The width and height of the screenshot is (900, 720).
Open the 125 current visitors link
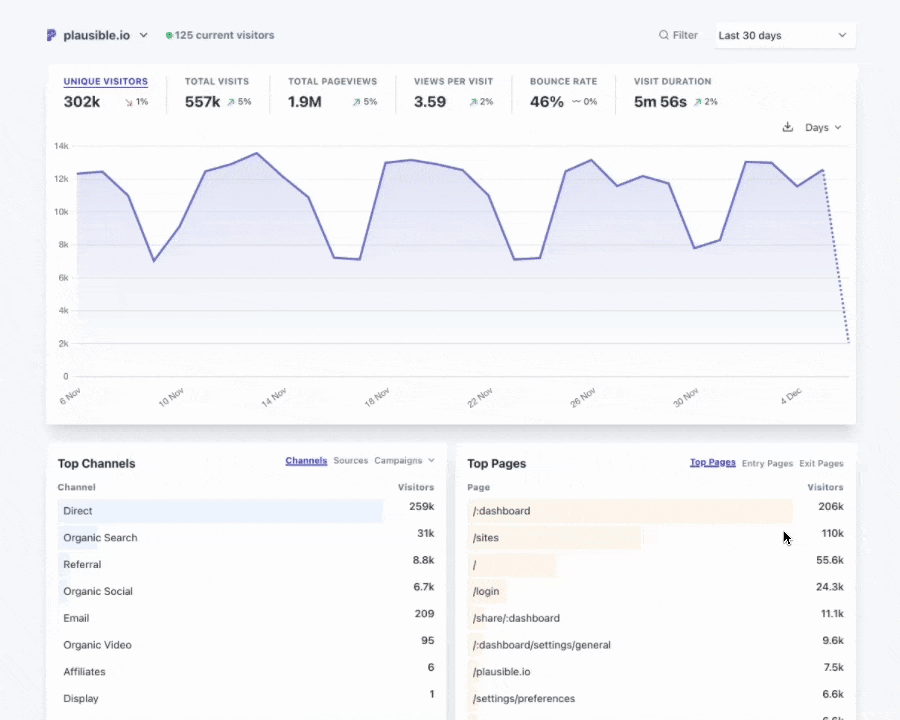click(x=224, y=35)
